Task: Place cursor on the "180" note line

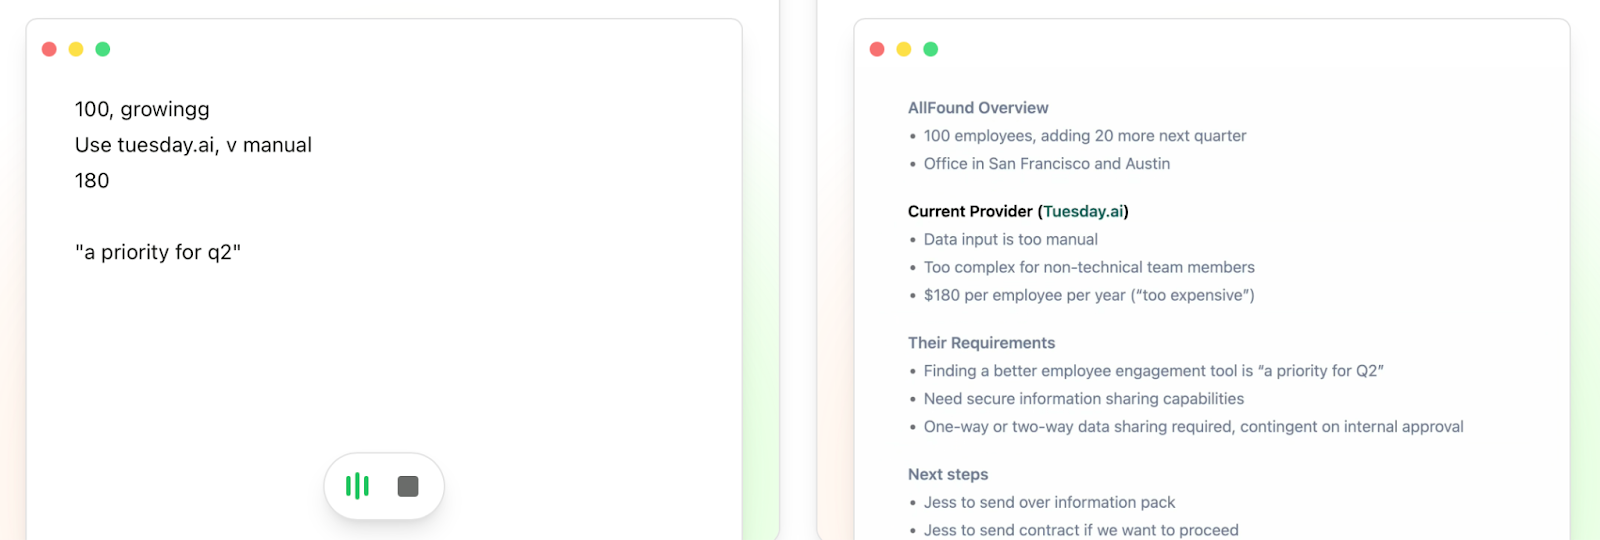Action: coord(92,181)
